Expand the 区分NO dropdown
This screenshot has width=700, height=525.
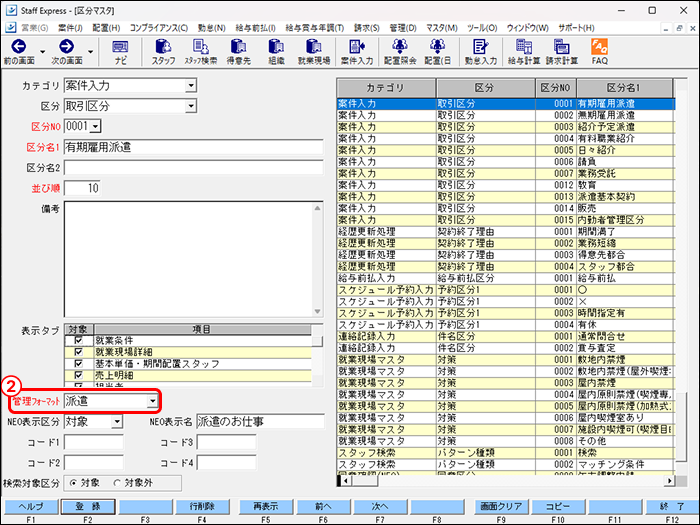click(96, 127)
